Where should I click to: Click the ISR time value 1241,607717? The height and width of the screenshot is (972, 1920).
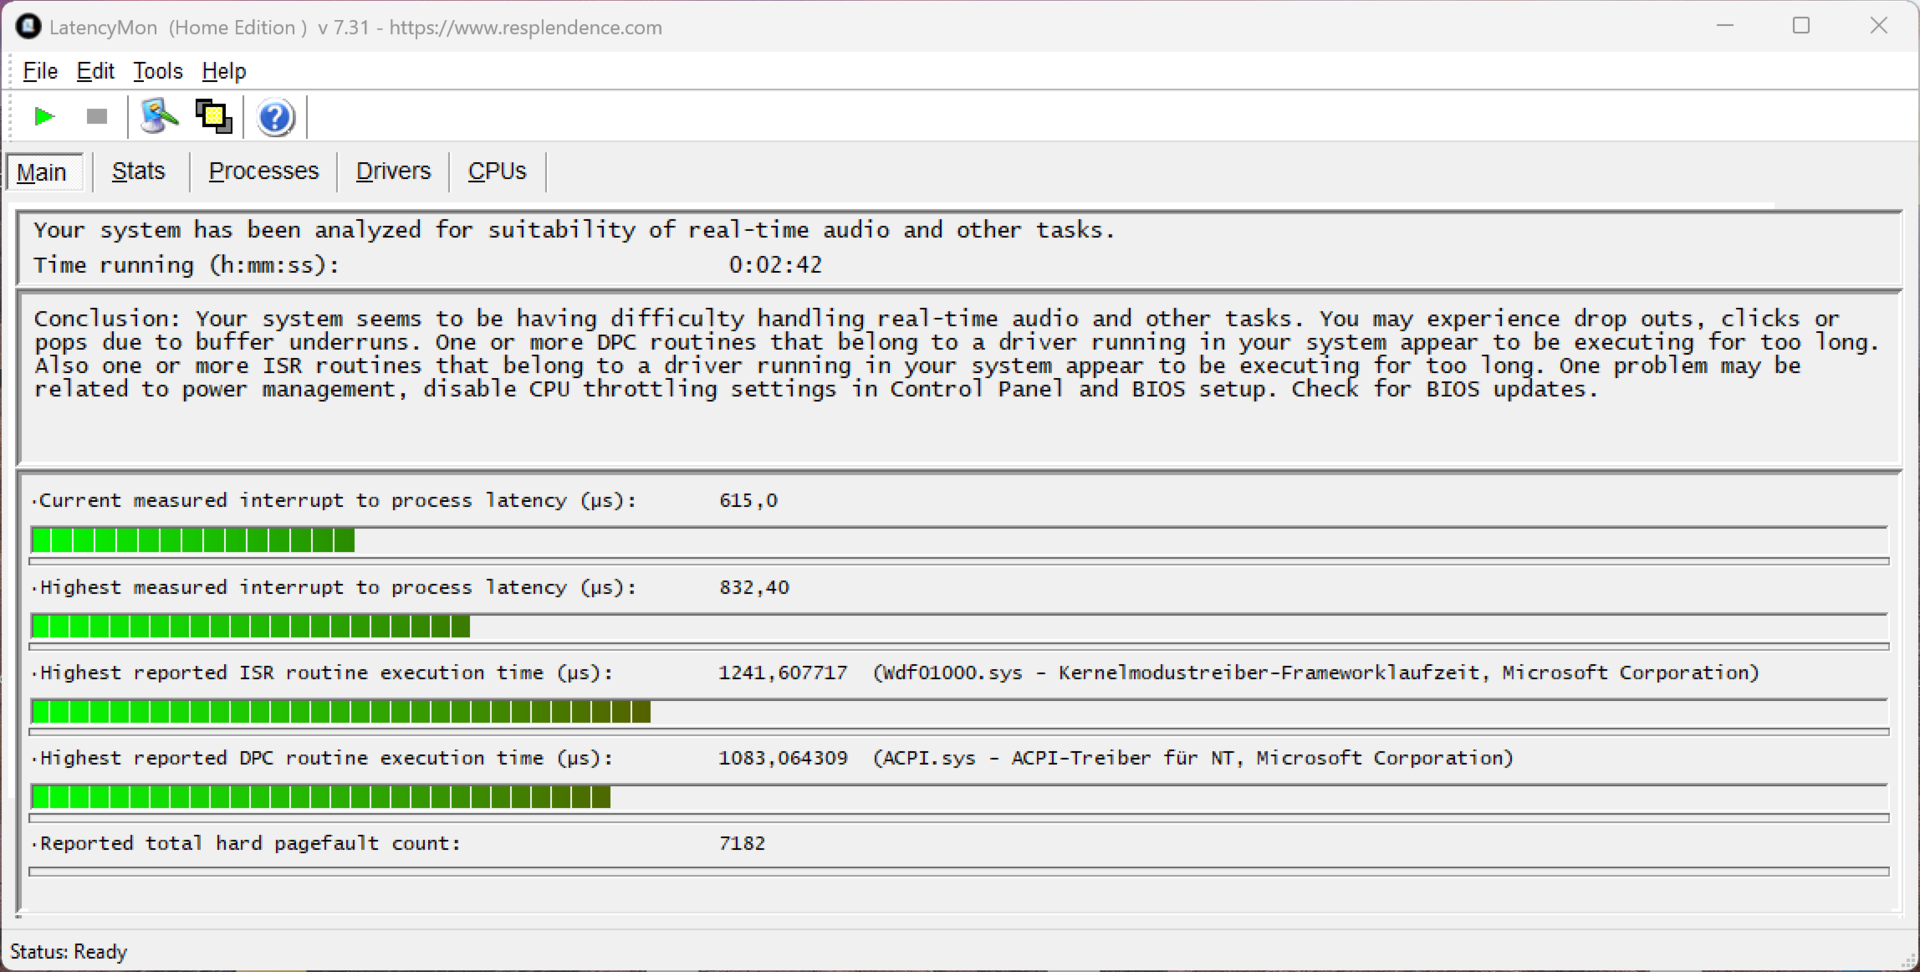[783, 673]
